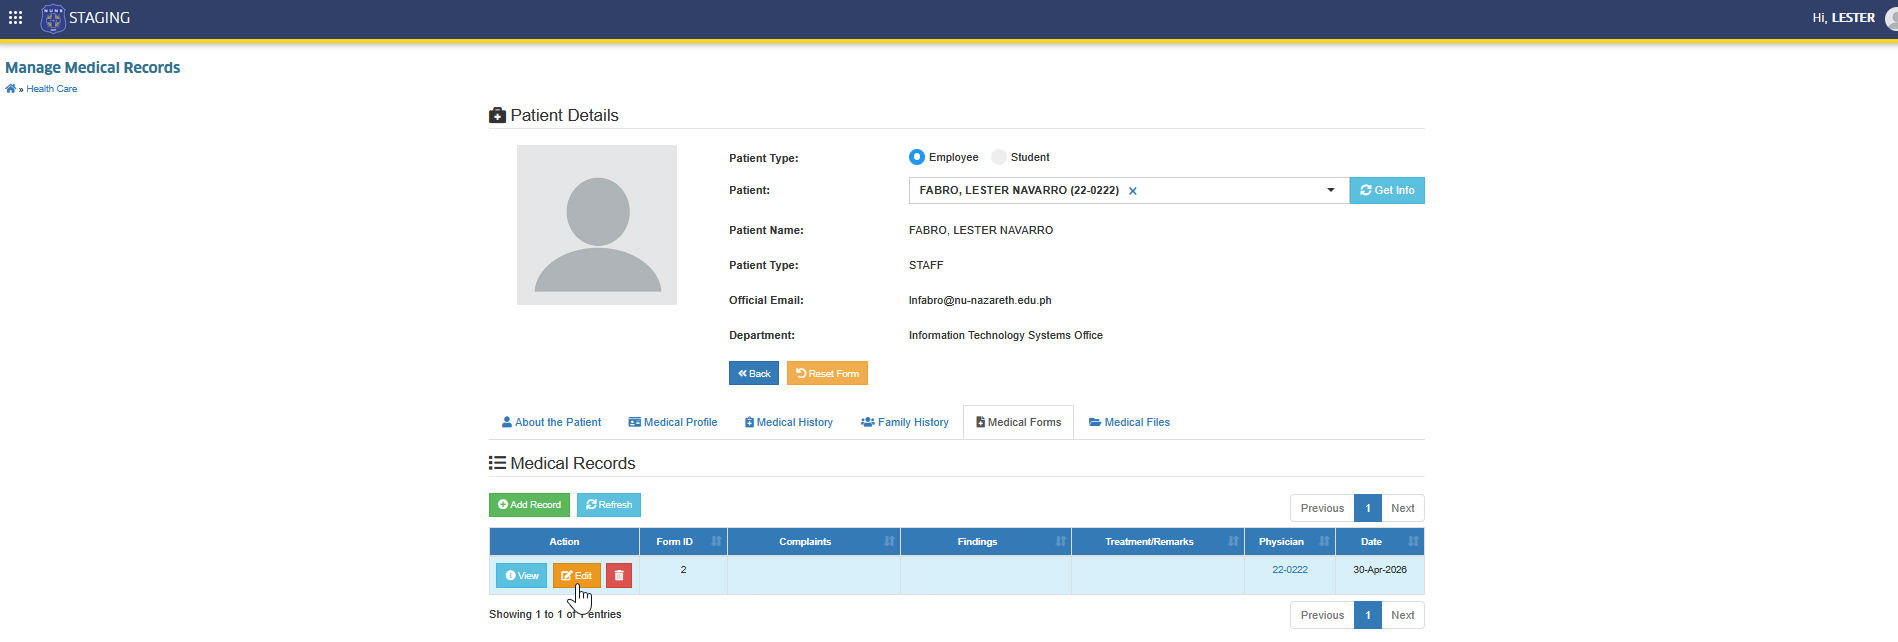Click the Action column header
The height and width of the screenshot is (642, 1898).
pos(564,542)
